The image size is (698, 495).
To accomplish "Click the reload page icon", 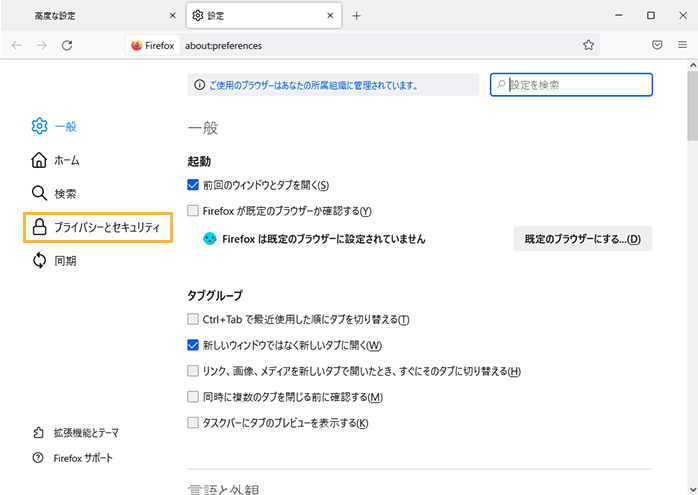I will 67,45.
